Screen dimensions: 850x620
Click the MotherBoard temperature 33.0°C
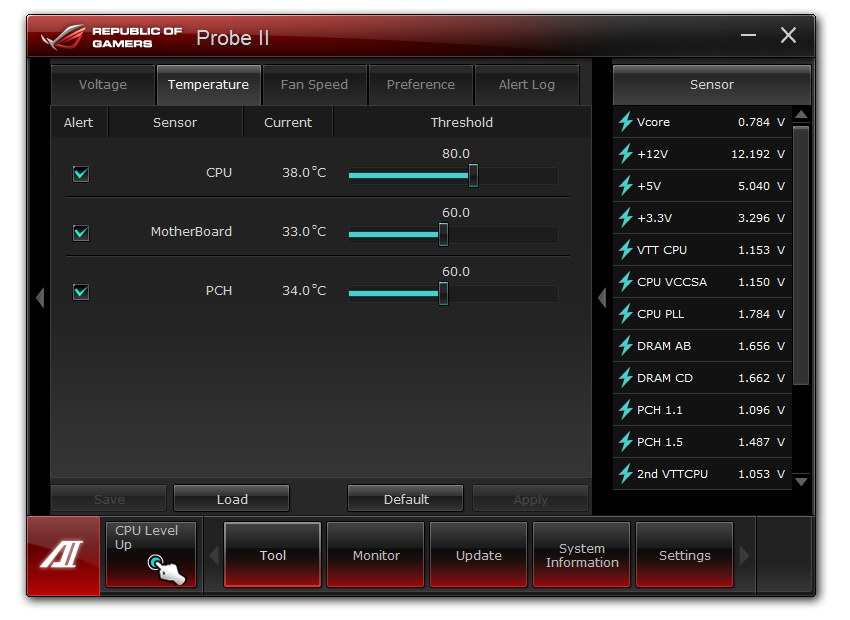point(304,232)
